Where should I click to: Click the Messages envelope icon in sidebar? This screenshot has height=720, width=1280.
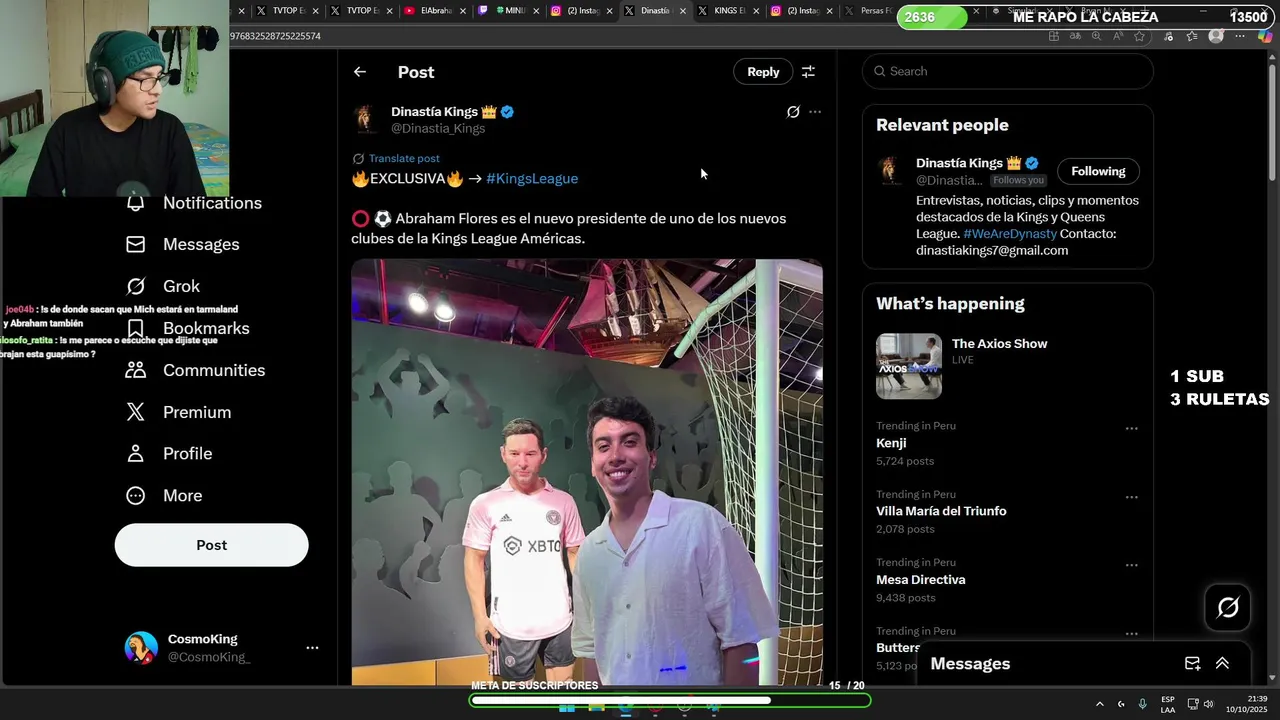pos(136,244)
